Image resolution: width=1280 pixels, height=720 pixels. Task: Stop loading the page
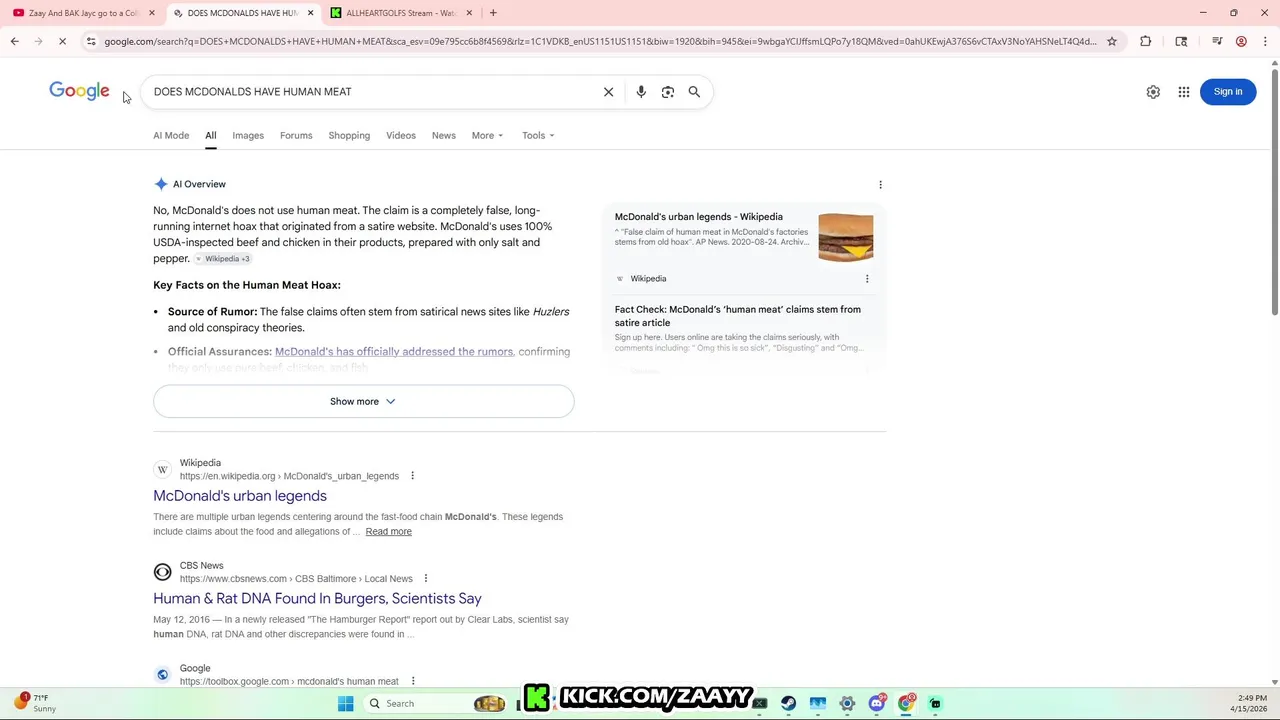pos(62,41)
